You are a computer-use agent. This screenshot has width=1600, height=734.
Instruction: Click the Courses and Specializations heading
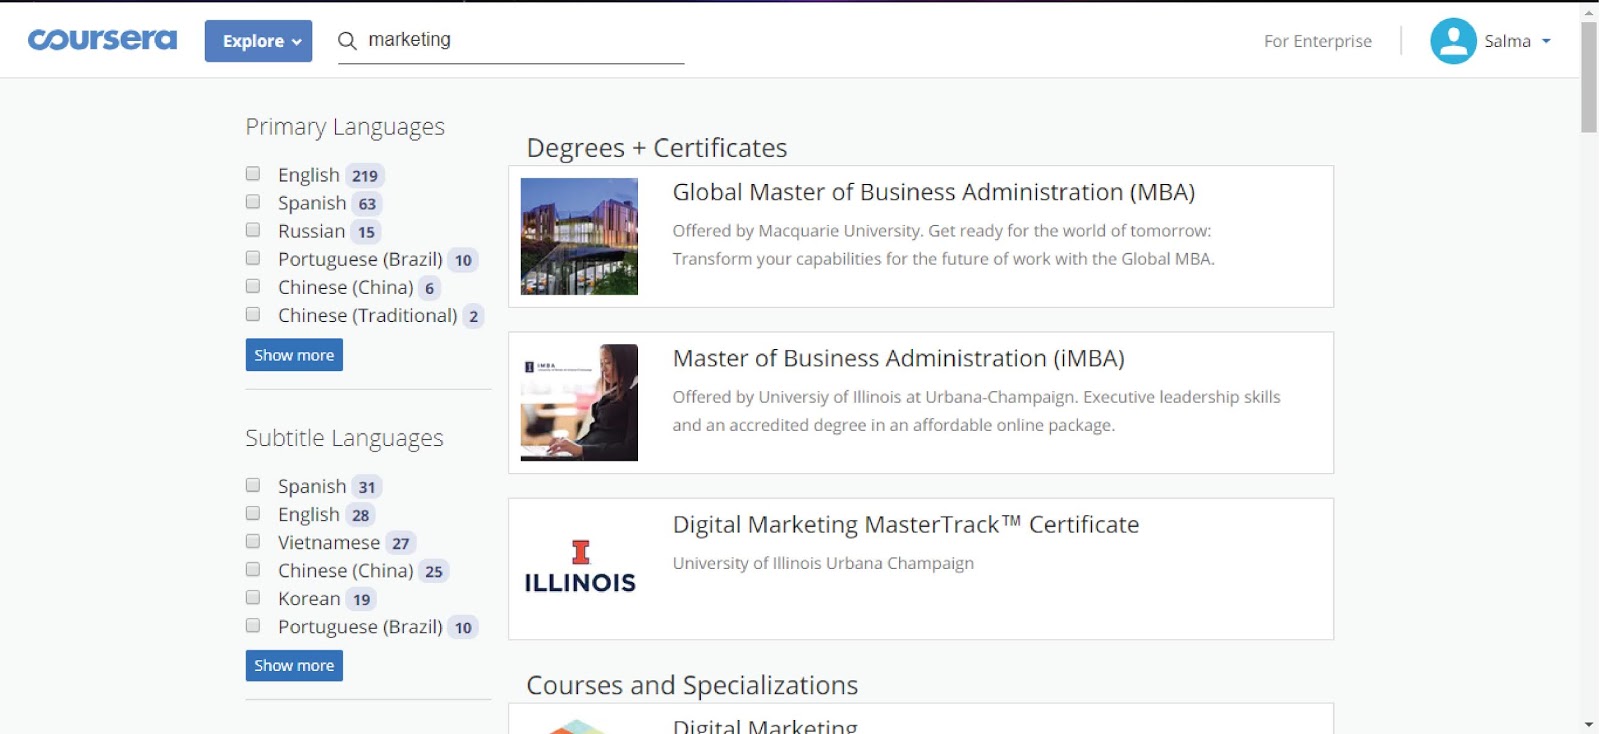(692, 685)
